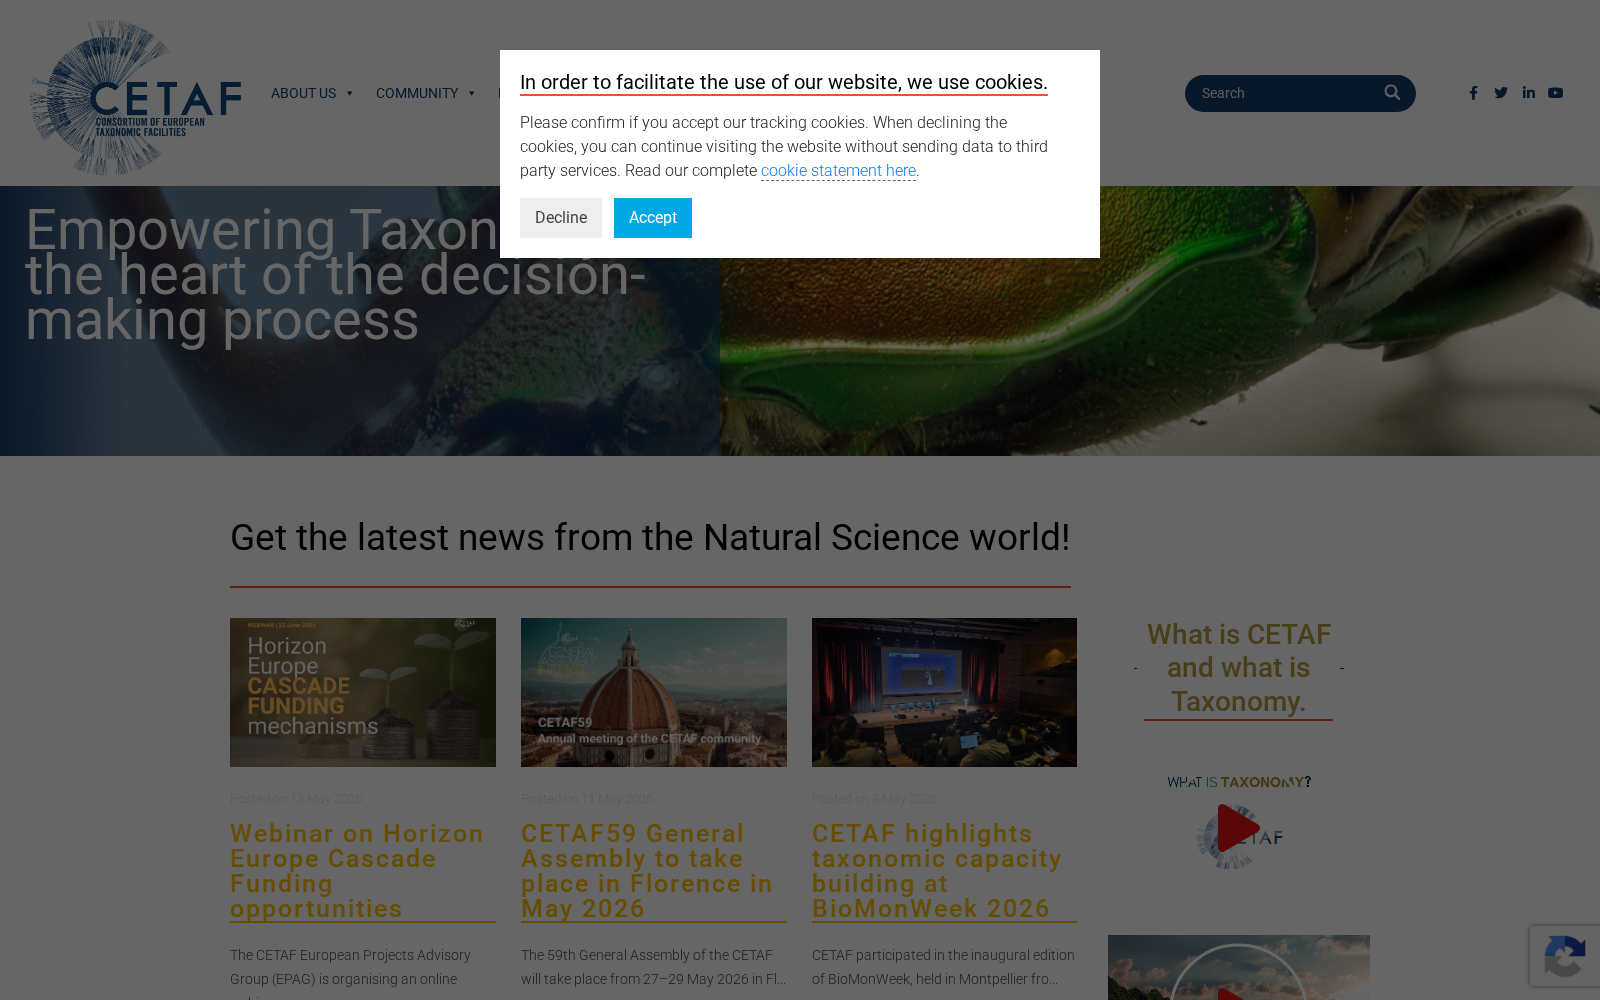This screenshot has height=1000, width=1600.
Task: Accept tracking cookies
Action: (653, 218)
